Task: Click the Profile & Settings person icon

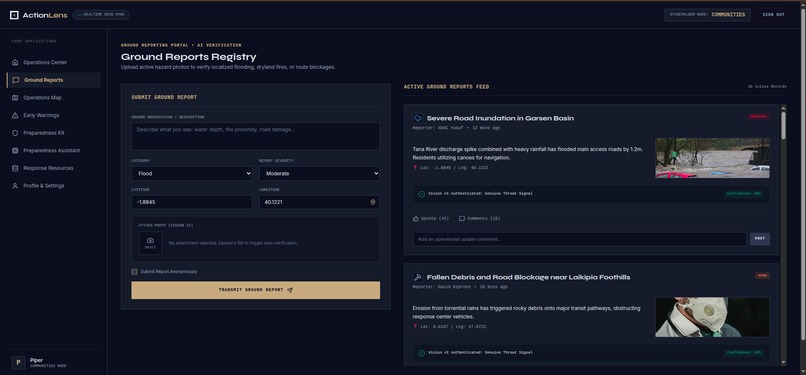Action: pos(15,185)
